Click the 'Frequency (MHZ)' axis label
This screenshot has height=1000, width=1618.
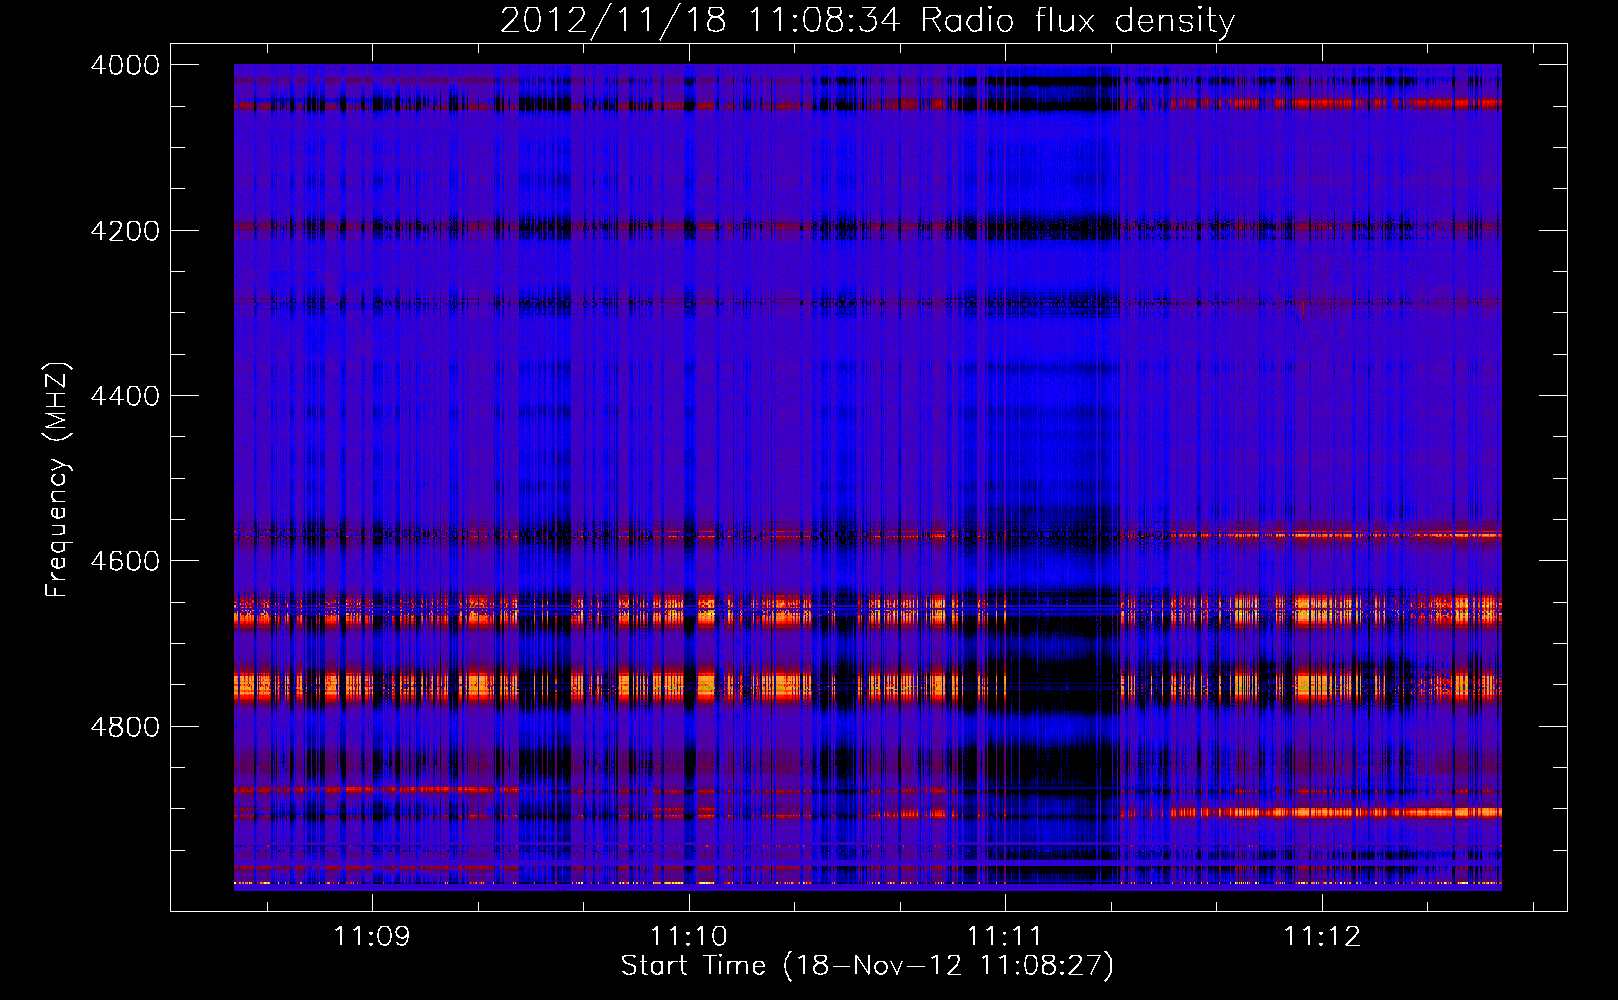coord(58,480)
